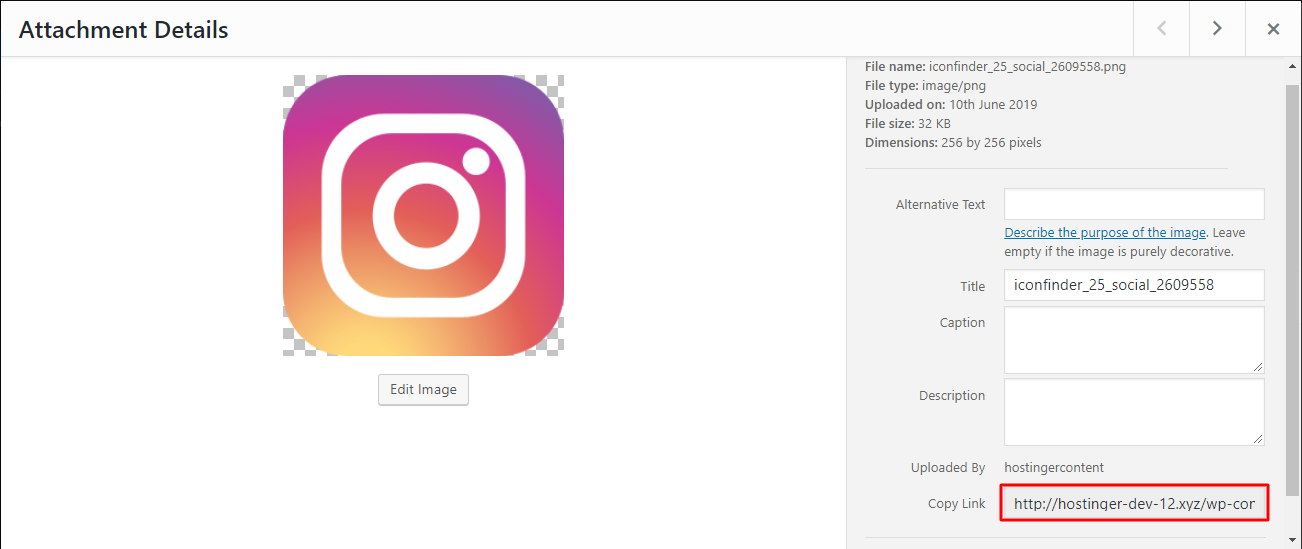The image size is (1302, 549).
Task: Go to next attachment with right chevron
Action: click(x=1217, y=29)
